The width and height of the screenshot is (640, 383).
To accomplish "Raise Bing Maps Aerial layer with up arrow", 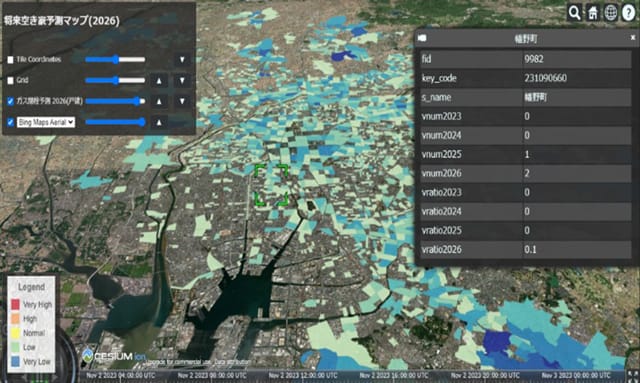I will pyautogui.click(x=159, y=122).
